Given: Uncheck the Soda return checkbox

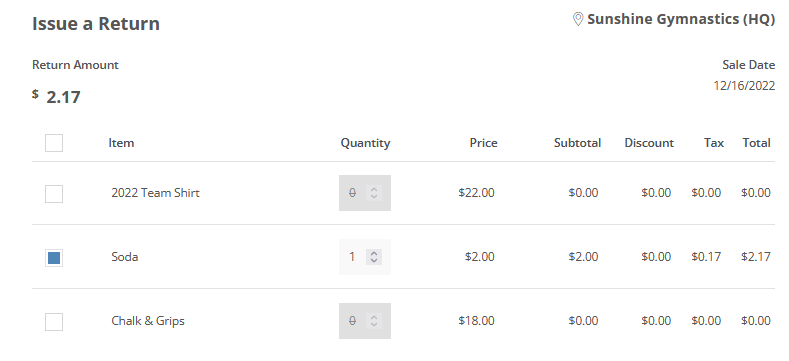Looking at the screenshot, I should coord(54,258).
